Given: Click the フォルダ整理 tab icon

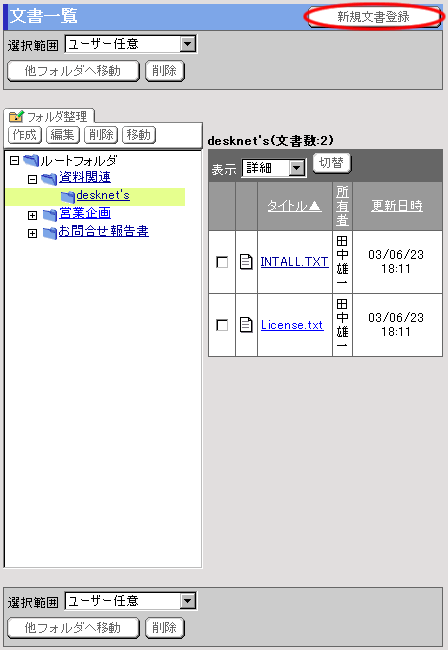Looking at the screenshot, I should click(17, 116).
